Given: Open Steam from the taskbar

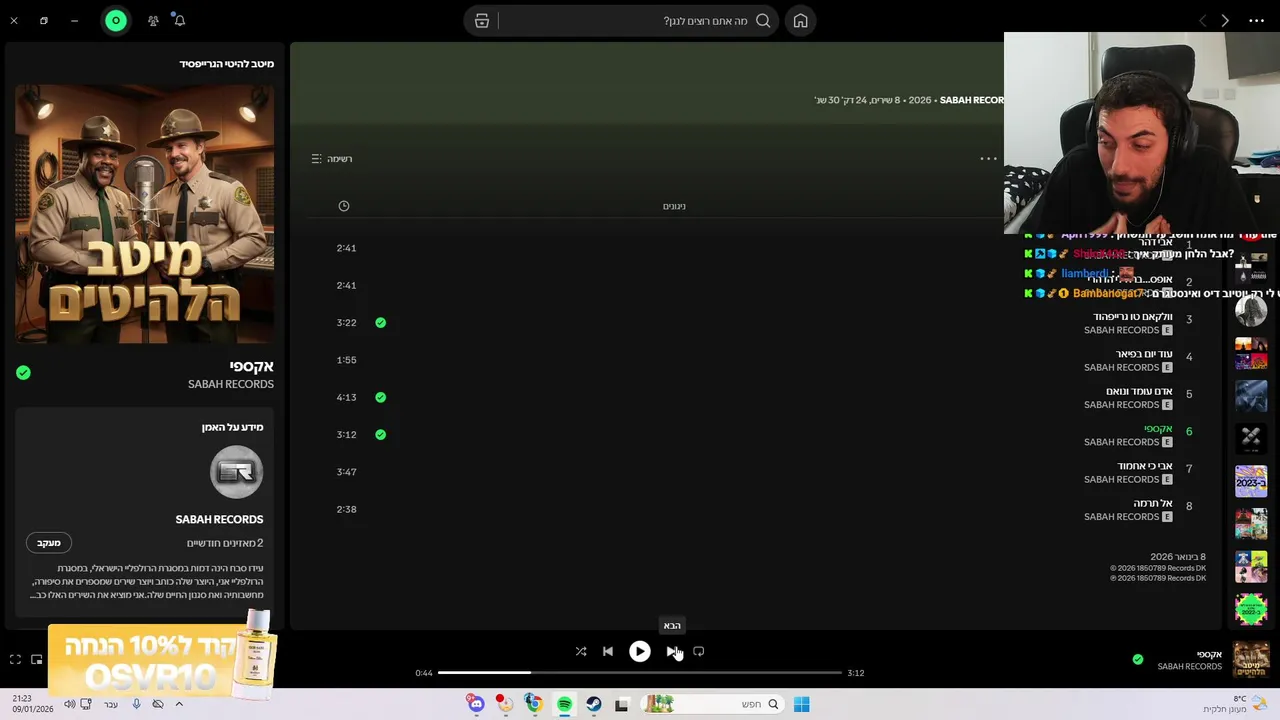Looking at the screenshot, I should pos(594,704).
